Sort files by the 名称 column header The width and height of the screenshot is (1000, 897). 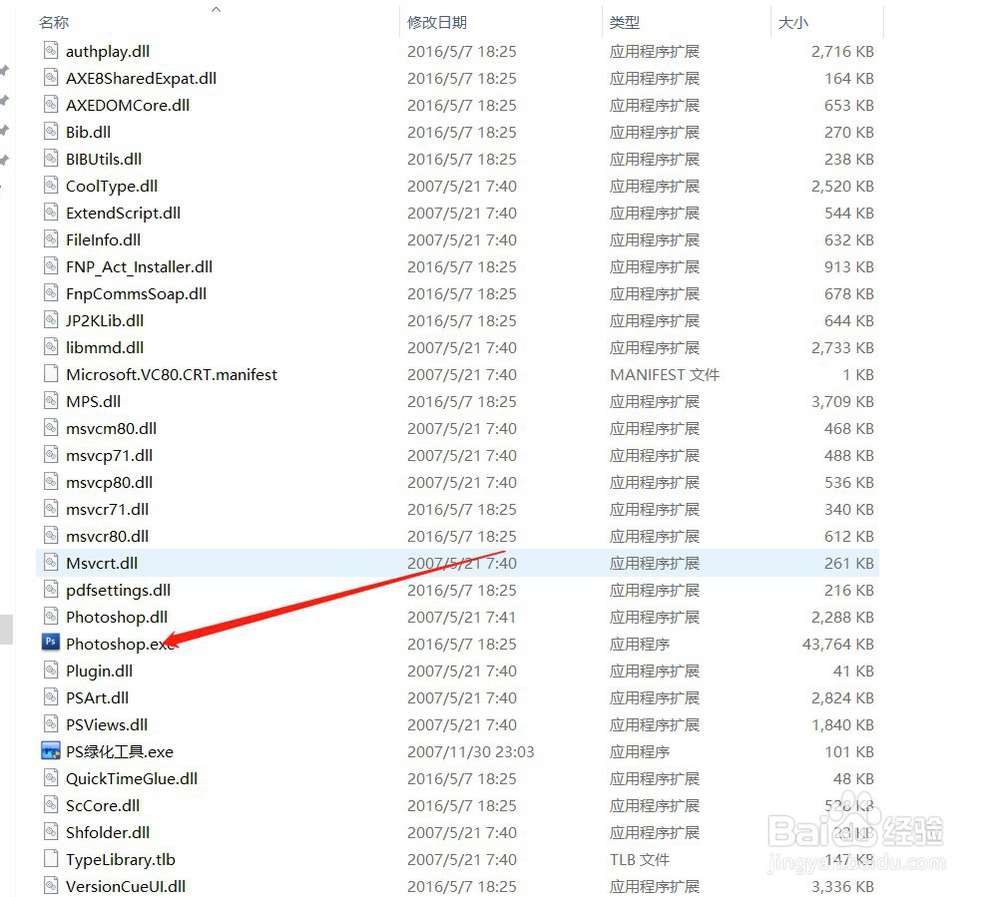point(54,22)
